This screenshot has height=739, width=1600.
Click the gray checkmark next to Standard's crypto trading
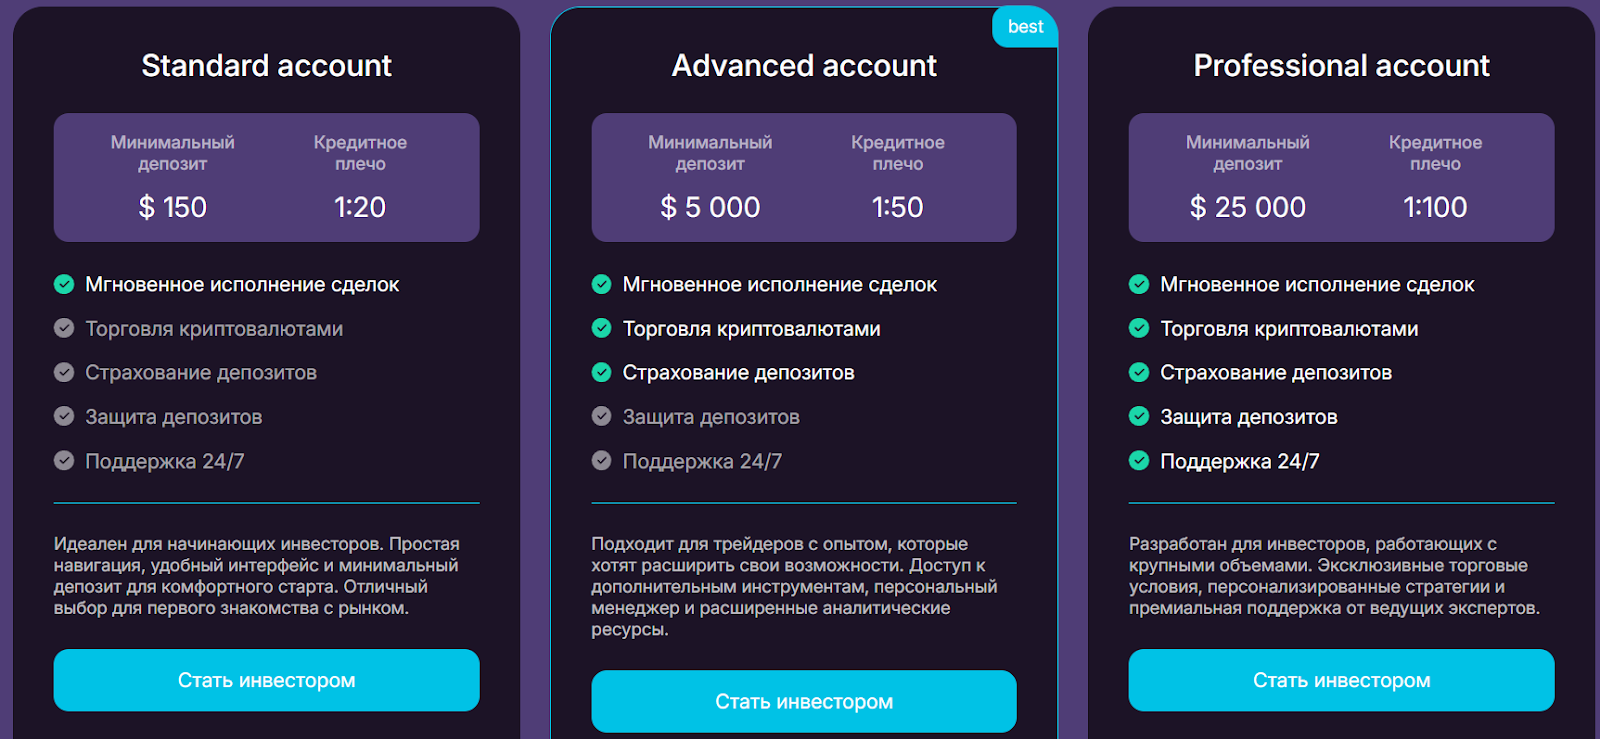pyautogui.click(x=64, y=329)
